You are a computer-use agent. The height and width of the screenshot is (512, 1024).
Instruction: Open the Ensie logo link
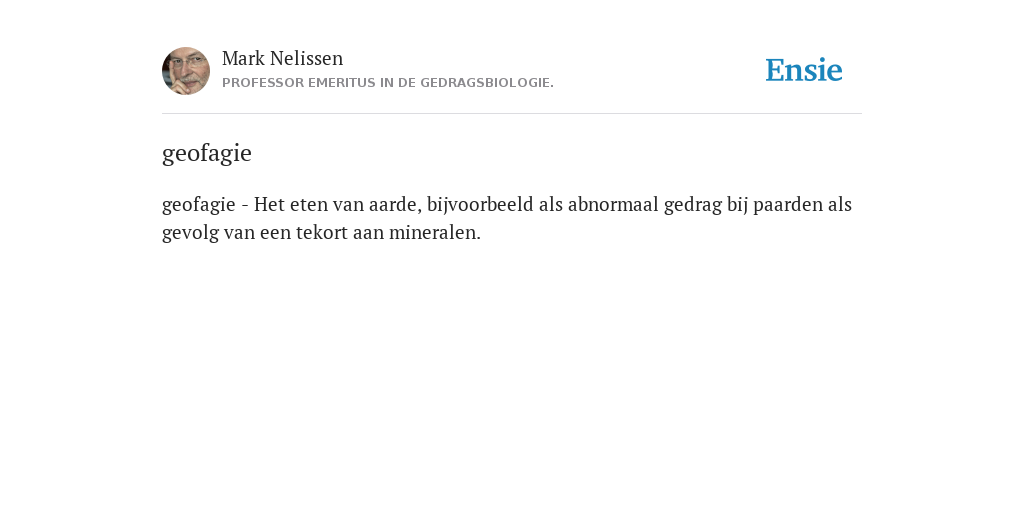pos(803,70)
